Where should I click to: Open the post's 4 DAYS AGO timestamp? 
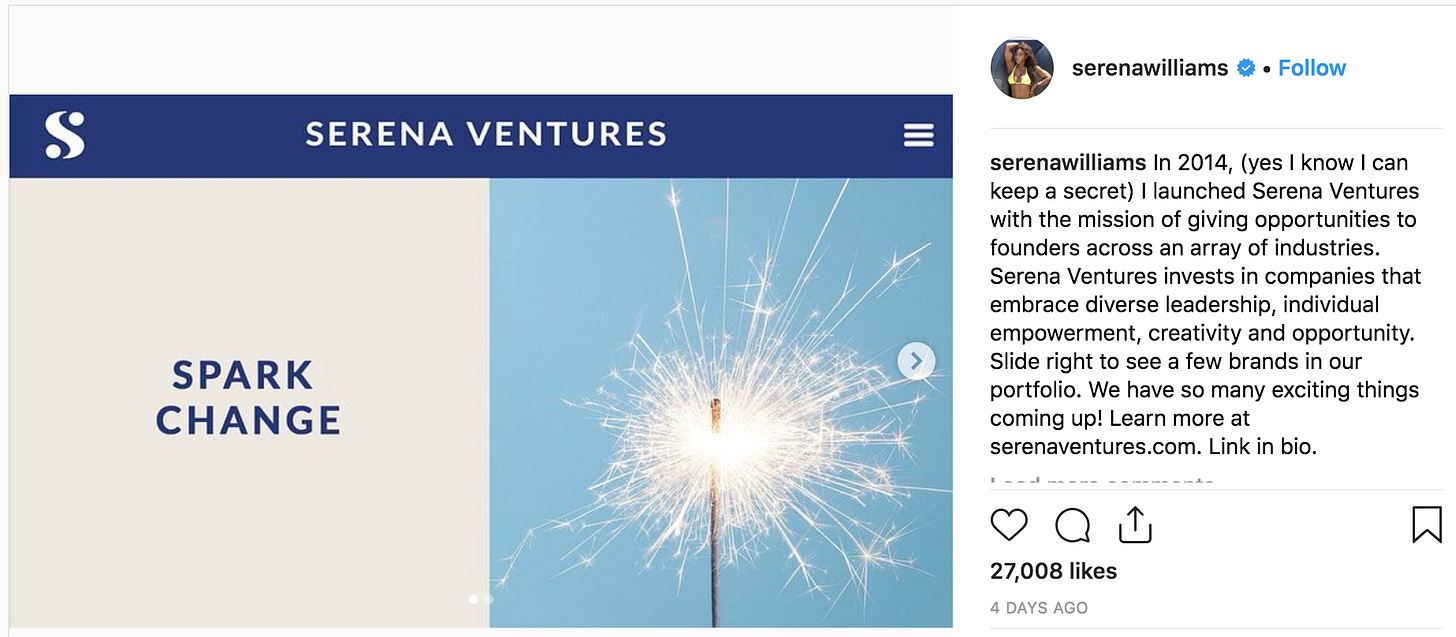pyautogui.click(x=1039, y=608)
